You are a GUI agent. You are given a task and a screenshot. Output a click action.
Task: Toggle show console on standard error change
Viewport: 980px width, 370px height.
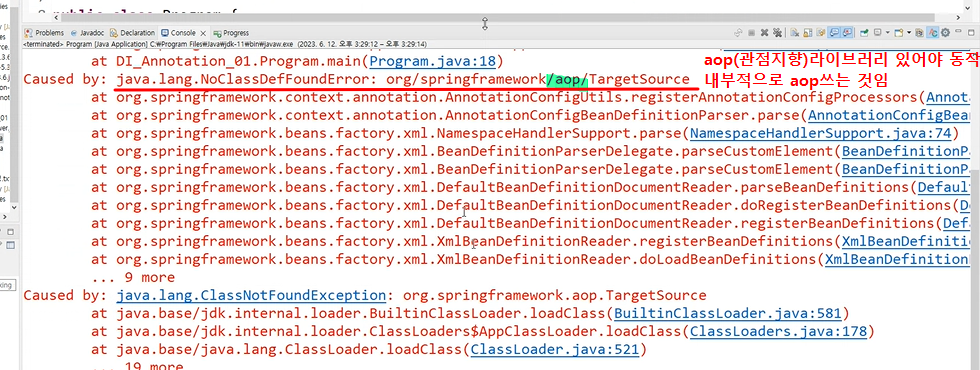(847, 32)
